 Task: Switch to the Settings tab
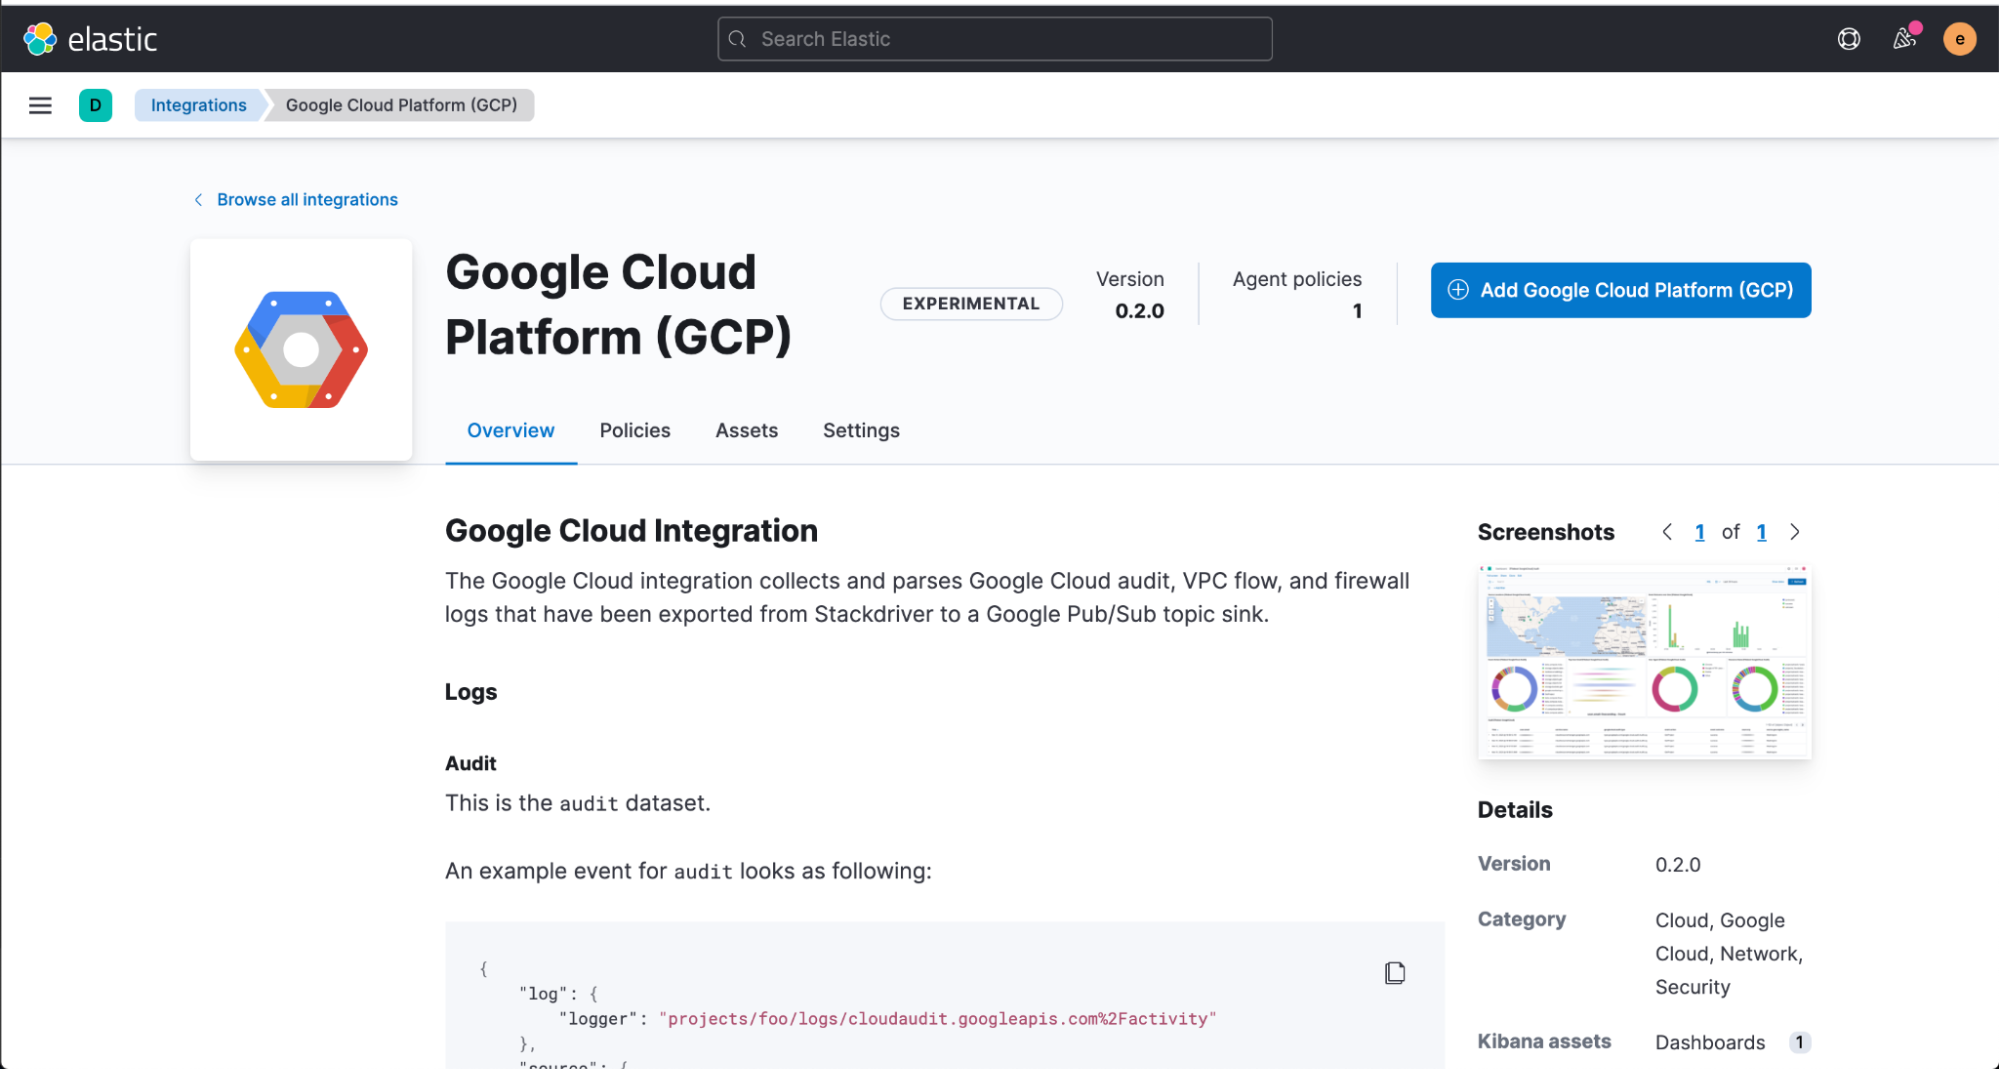click(x=861, y=430)
